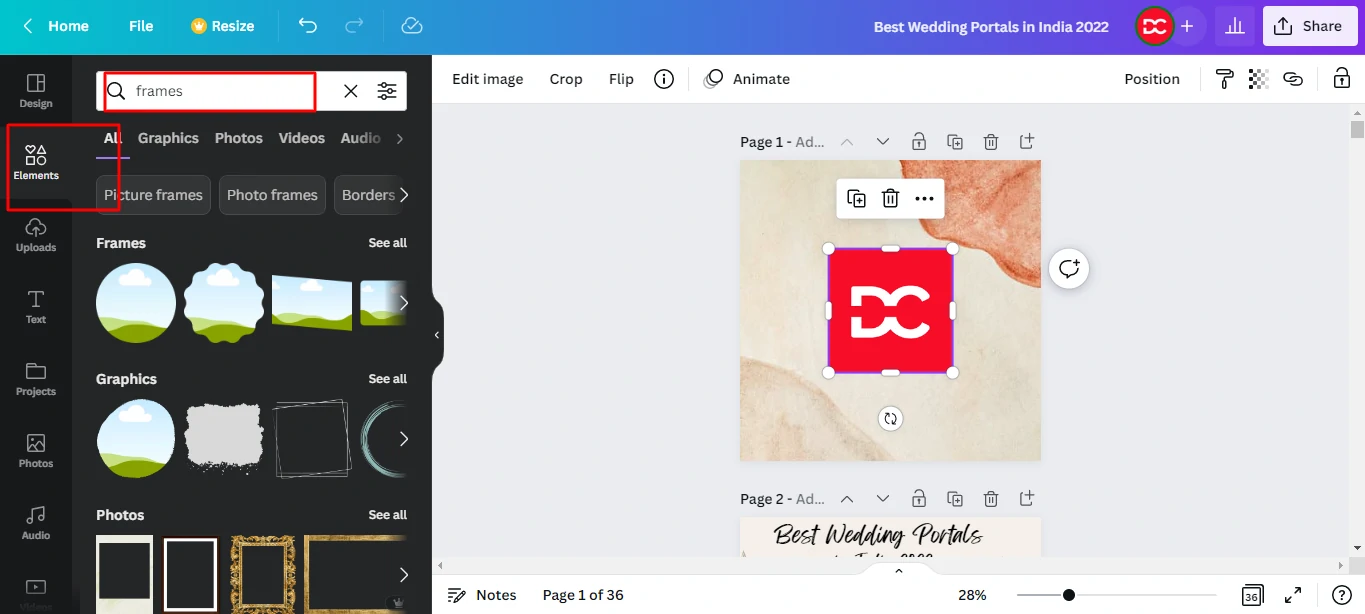
Task: Show more filter chips arrow
Action: 403,195
